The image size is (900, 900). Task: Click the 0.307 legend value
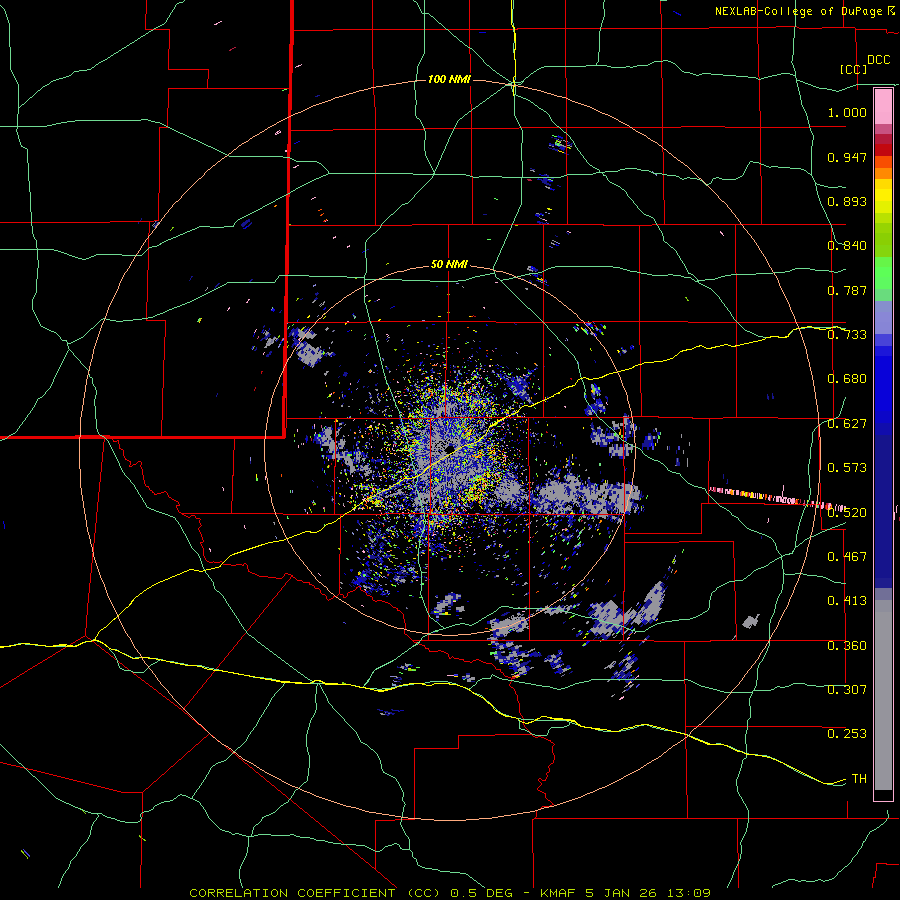(847, 690)
